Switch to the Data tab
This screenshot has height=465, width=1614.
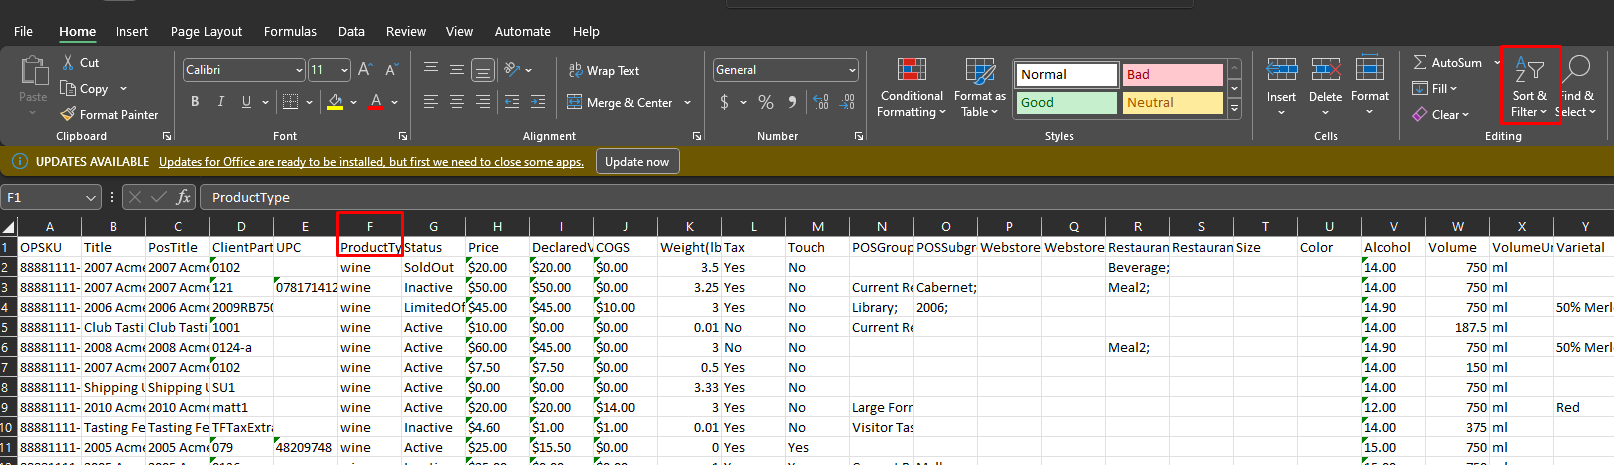tap(351, 31)
